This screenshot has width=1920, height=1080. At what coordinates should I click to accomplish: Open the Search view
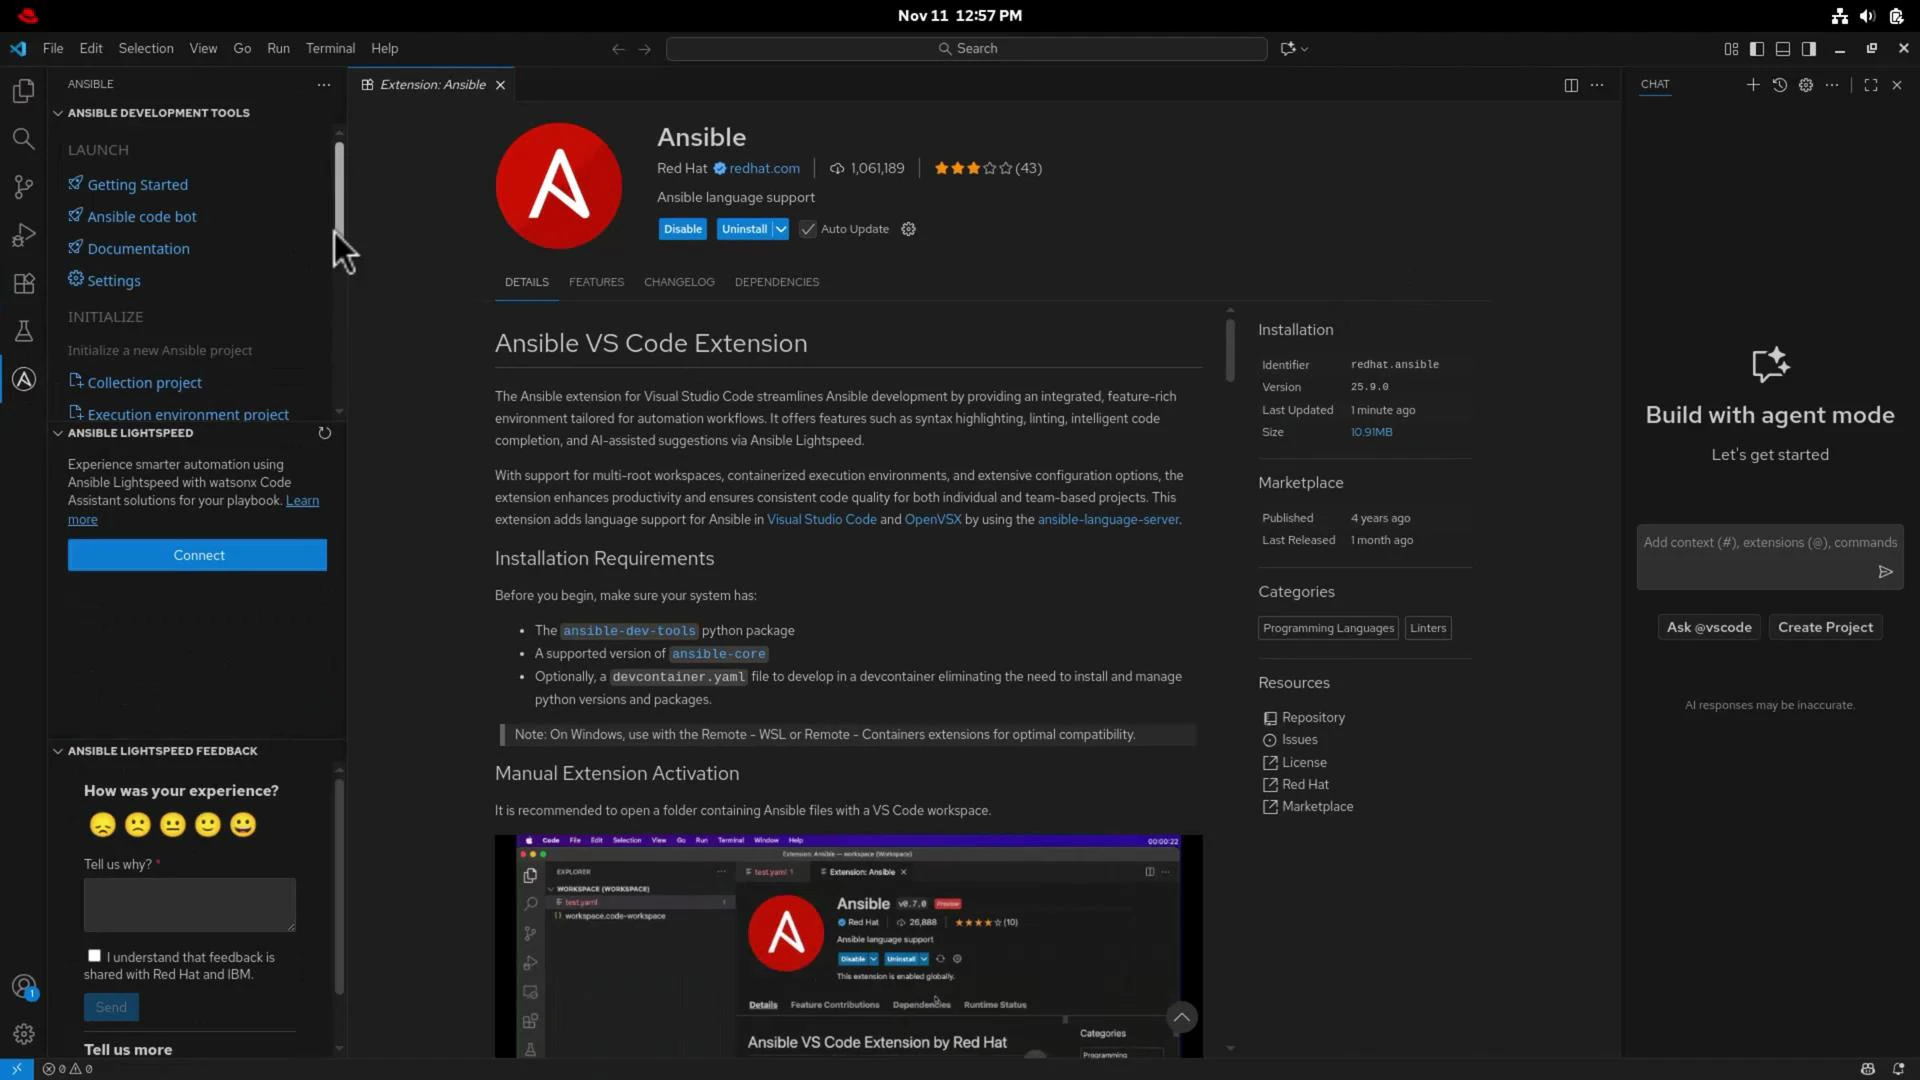23,139
